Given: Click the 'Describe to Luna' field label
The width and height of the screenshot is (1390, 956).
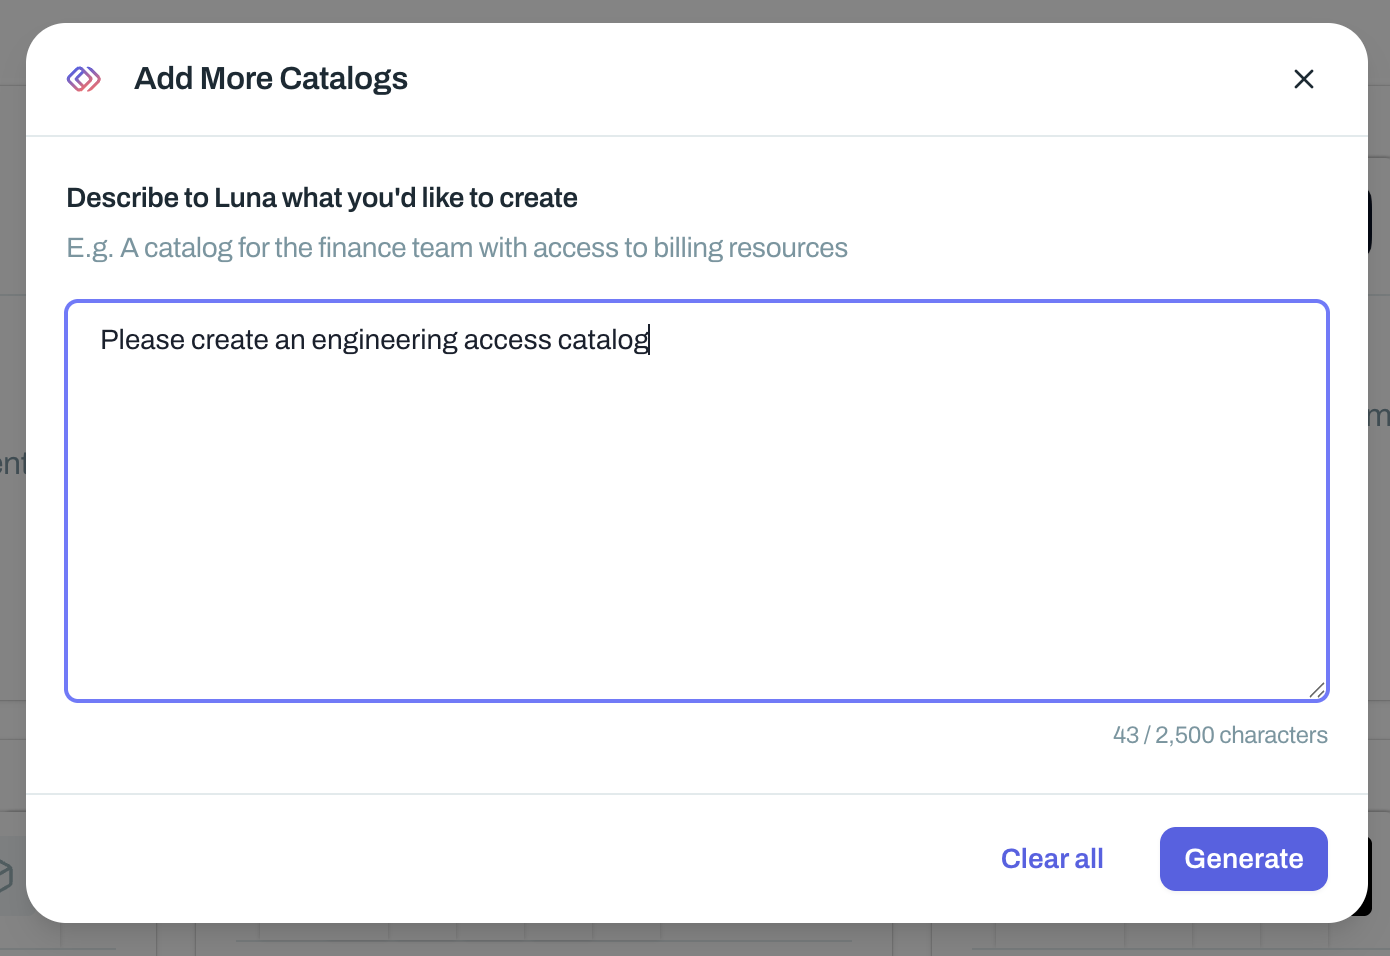Looking at the screenshot, I should click(321, 198).
